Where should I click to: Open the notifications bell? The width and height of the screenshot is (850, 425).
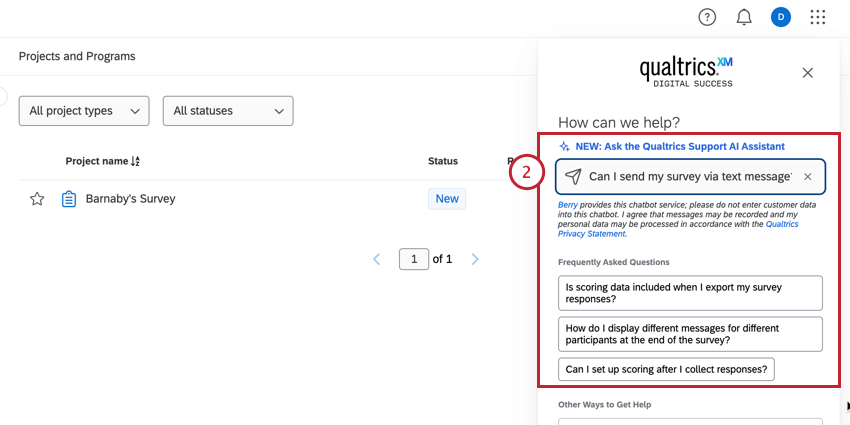pos(744,17)
